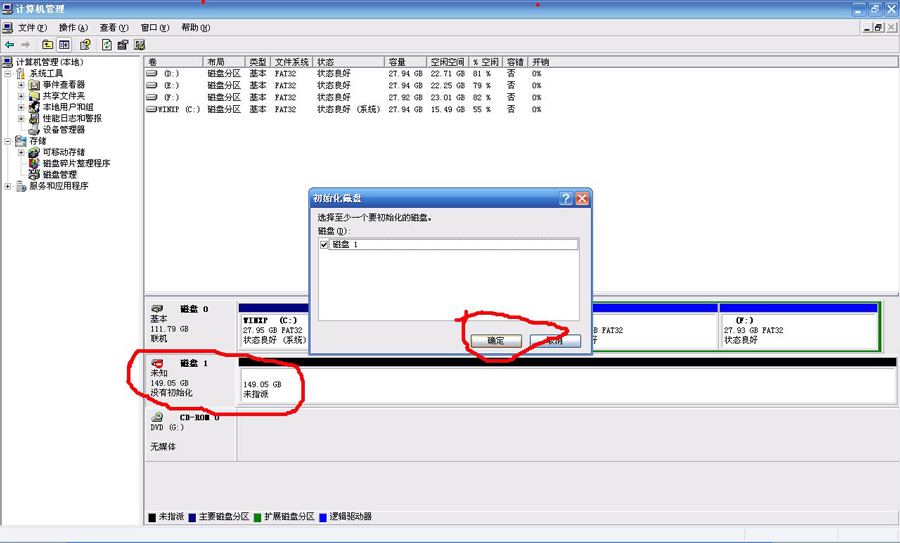This screenshot has width=900, height=543.
Task: Click the dialog's question mark help button
Action: click(x=565, y=198)
